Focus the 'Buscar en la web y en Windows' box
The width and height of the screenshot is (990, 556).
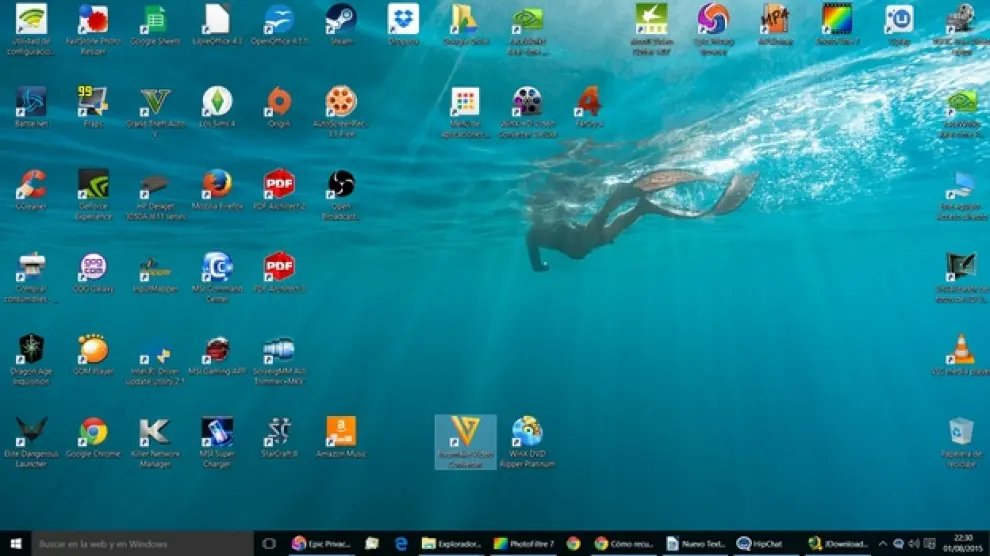tap(140, 543)
